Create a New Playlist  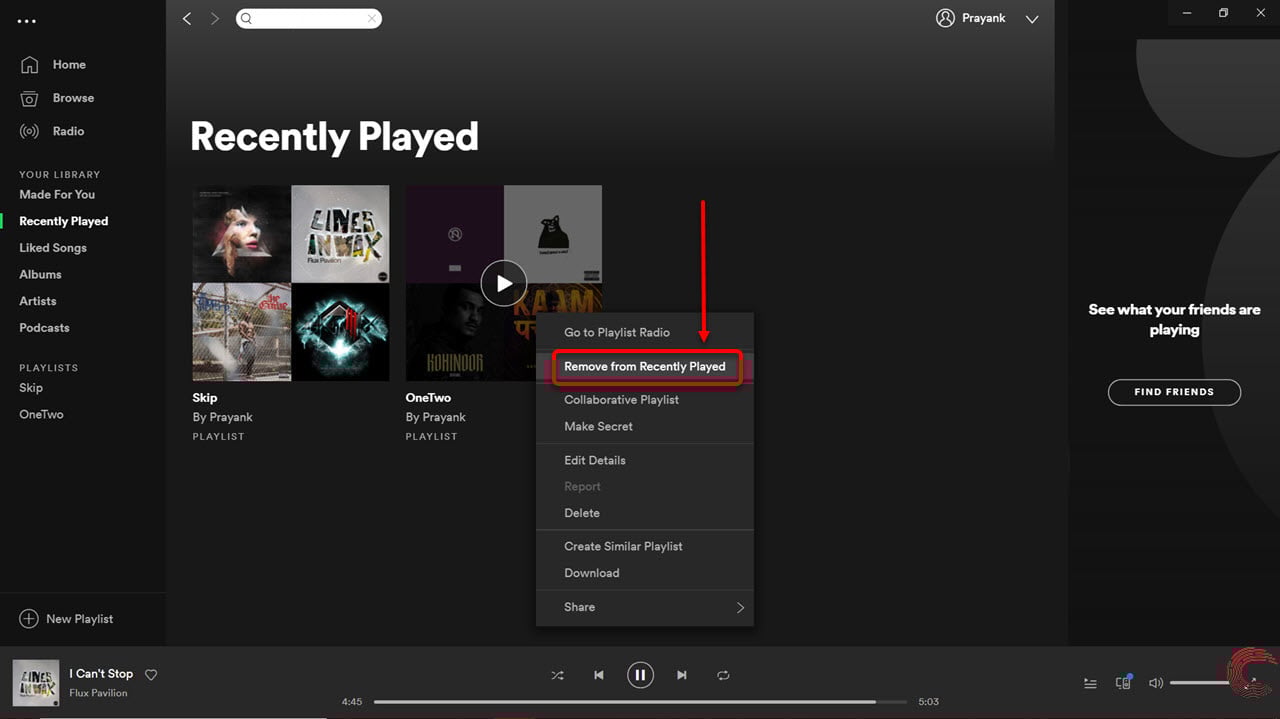click(x=66, y=619)
